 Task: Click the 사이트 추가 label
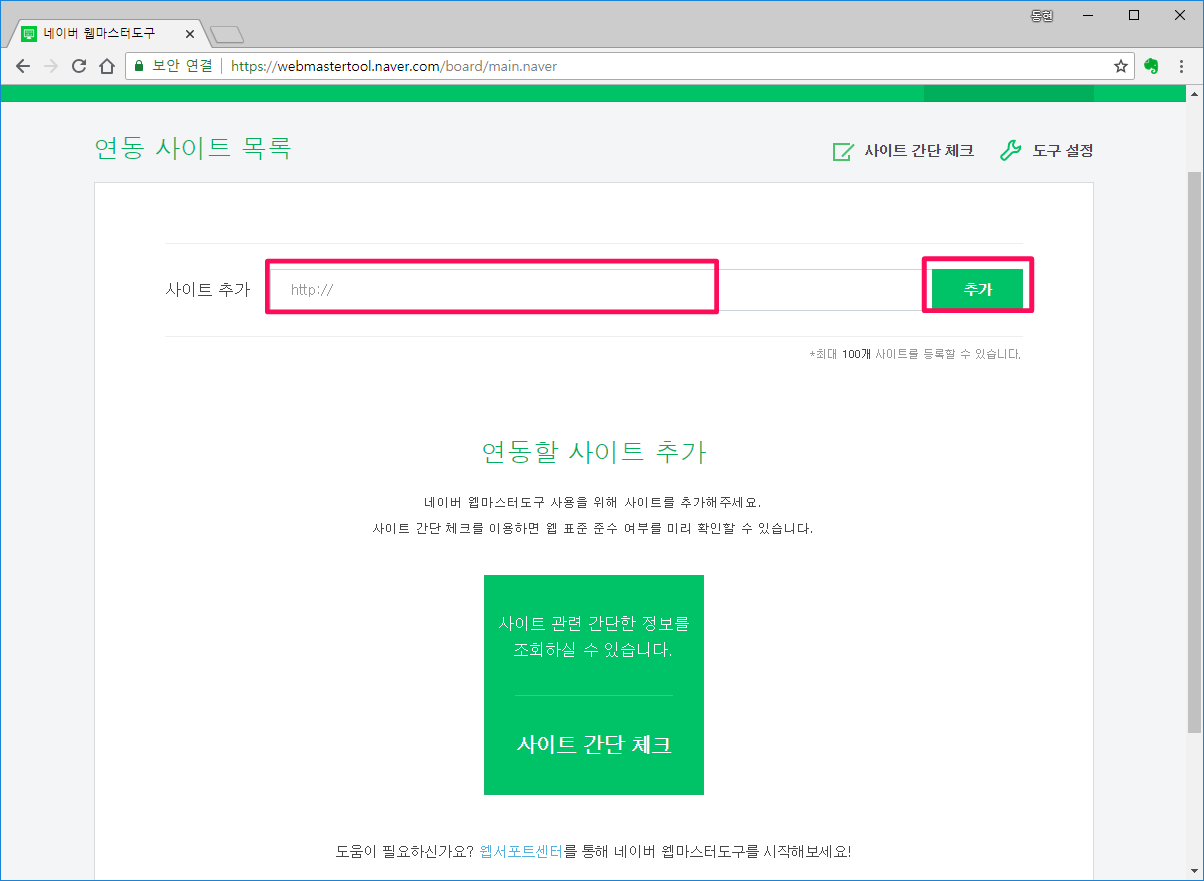point(207,290)
